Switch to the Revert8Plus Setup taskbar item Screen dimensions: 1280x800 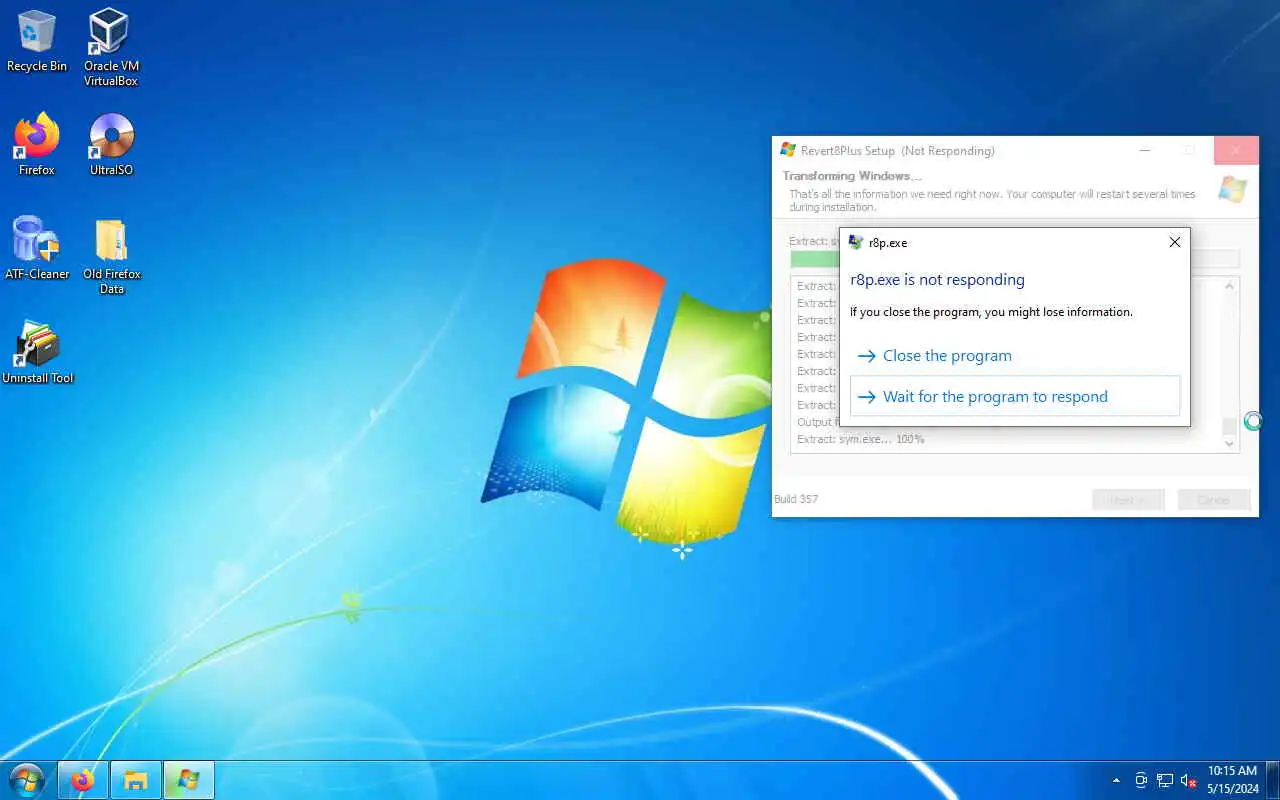tap(189, 780)
